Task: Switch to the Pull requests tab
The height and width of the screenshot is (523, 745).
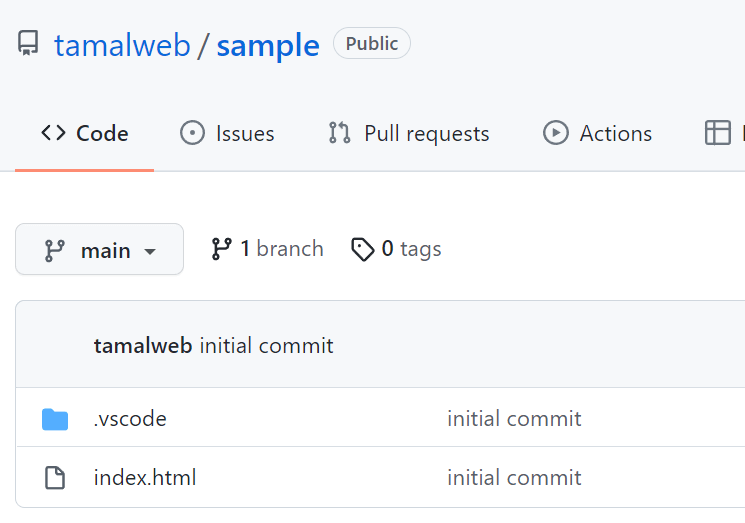Action: (x=409, y=133)
